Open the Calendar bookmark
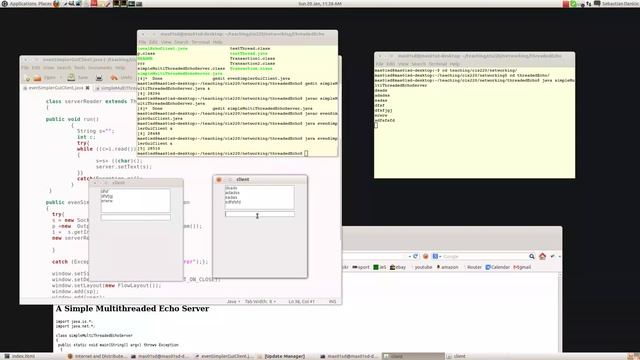This screenshot has height=360, width=640. [498, 267]
